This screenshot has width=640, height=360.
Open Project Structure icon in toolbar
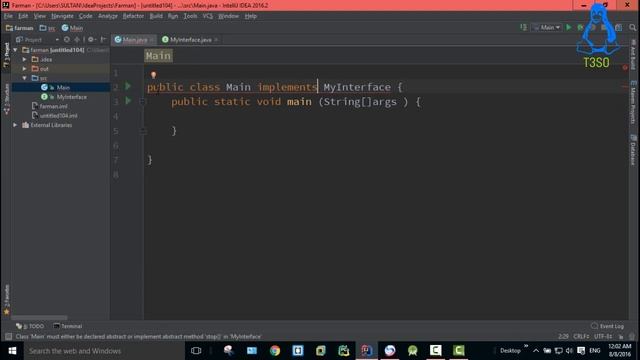click(x=619, y=27)
